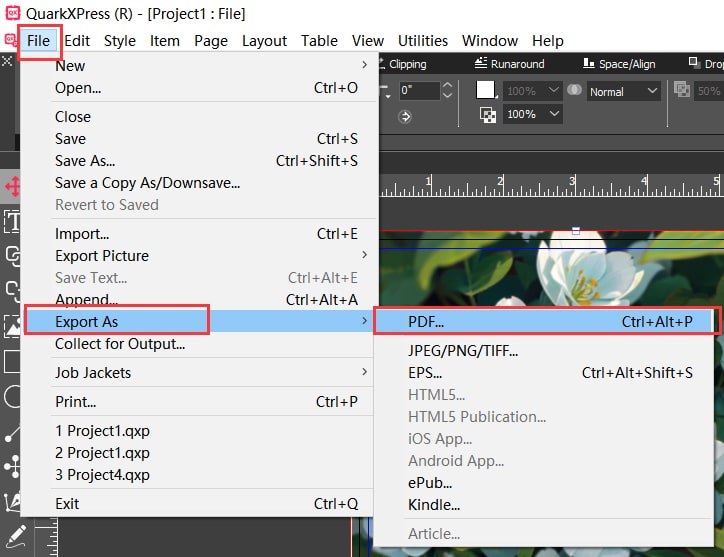Open the Normal blend mode dropdown
Viewport: 724px width, 557px height.
point(623,91)
